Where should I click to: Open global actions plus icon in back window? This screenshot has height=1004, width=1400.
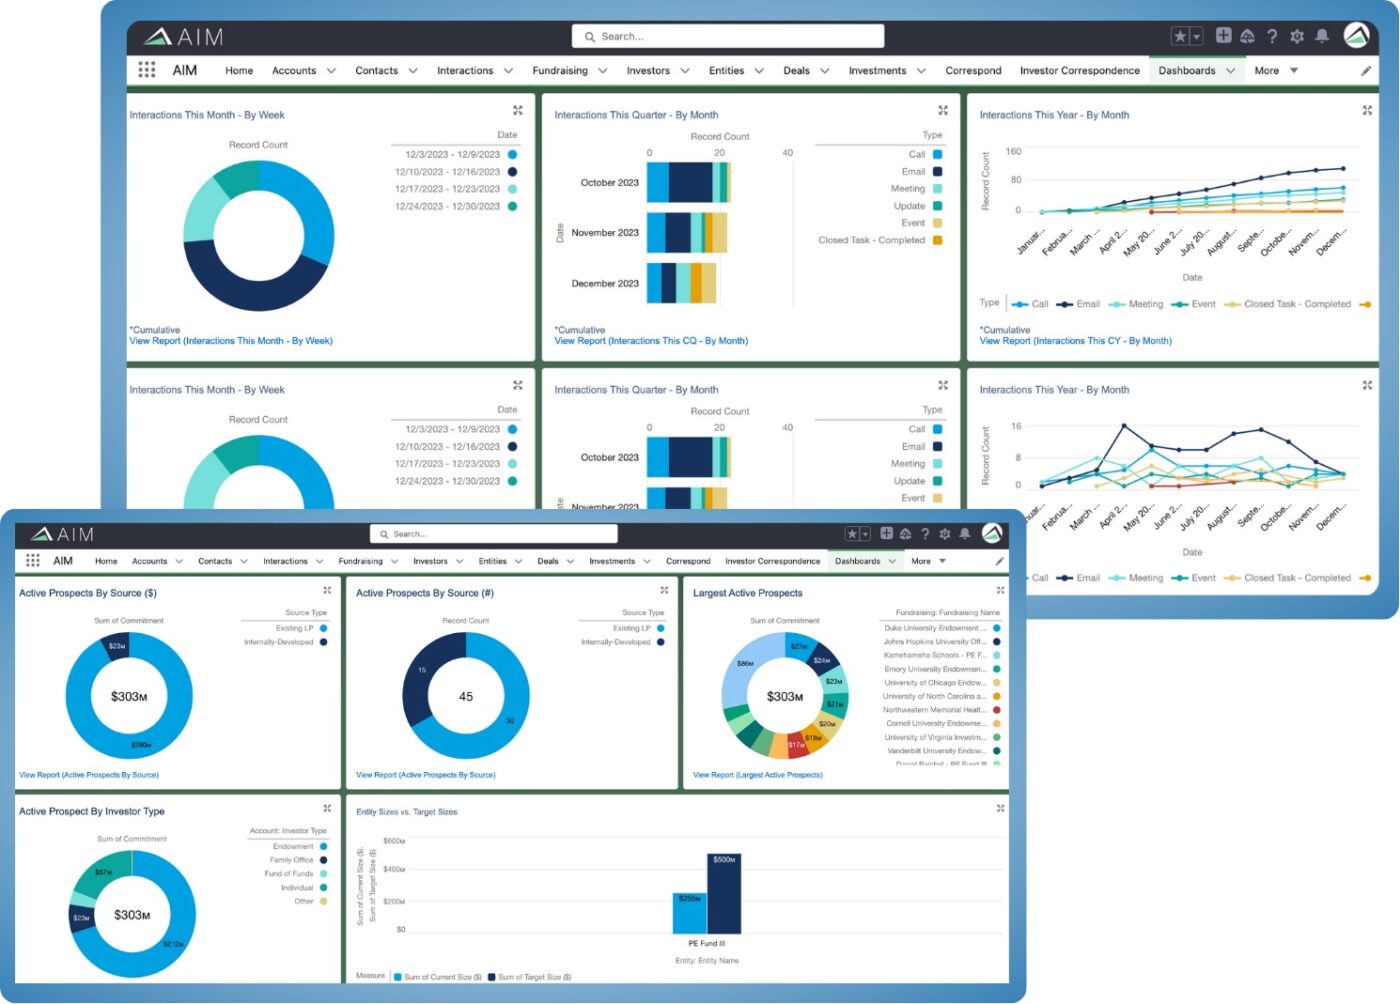[x=1223, y=36]
